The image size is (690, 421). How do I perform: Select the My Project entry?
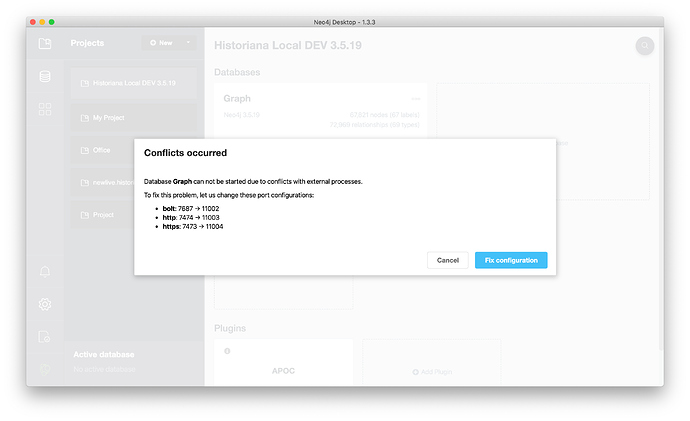[x=134, y=118]
